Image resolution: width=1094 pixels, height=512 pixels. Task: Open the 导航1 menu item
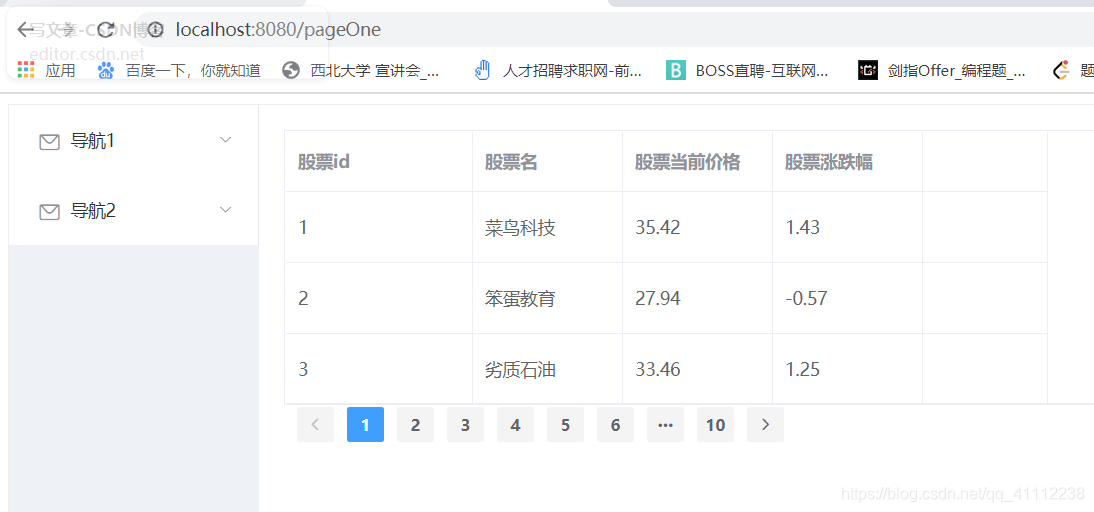(133, 141)
